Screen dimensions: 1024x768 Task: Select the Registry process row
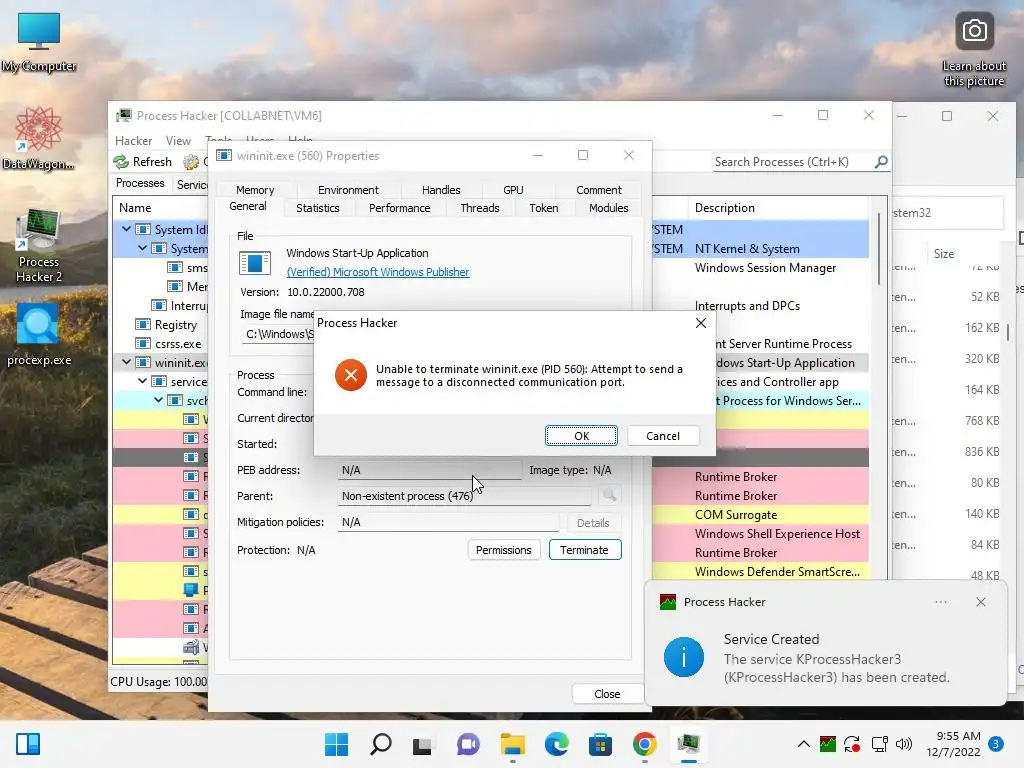161,325
